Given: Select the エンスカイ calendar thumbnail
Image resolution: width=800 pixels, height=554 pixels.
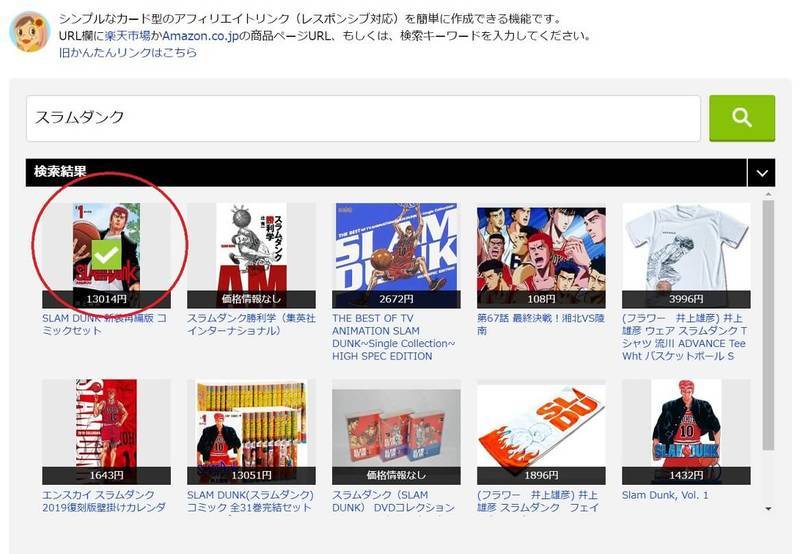Looking at the screenshot, I should [106, 432].
